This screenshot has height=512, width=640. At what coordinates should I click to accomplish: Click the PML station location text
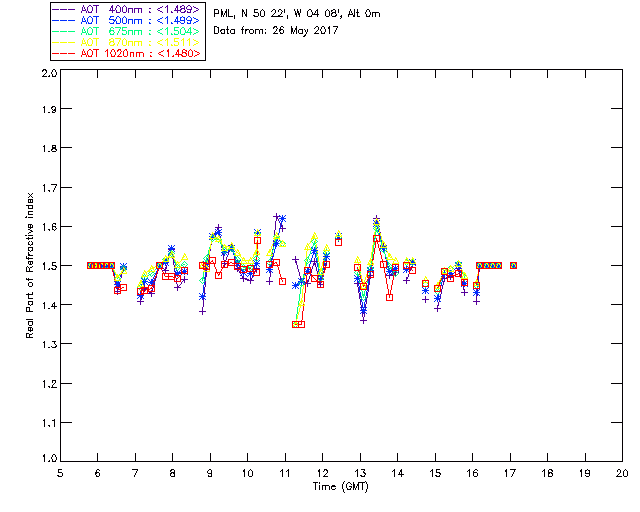pyautogui.click(x=297, y=14)
